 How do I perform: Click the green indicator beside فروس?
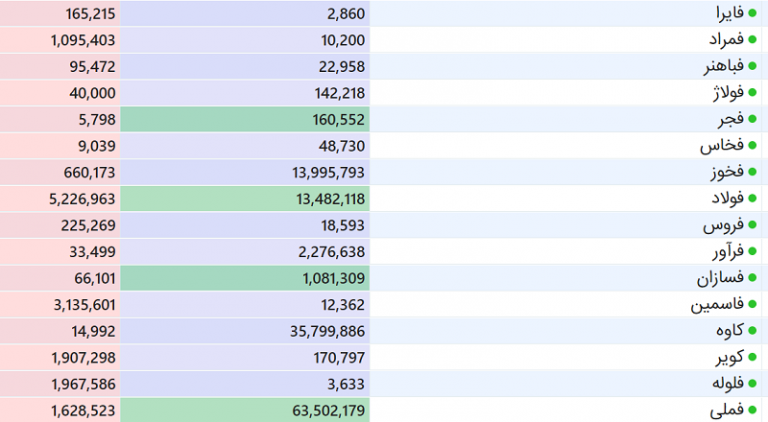pyautogui.click(x=752, y=225)
